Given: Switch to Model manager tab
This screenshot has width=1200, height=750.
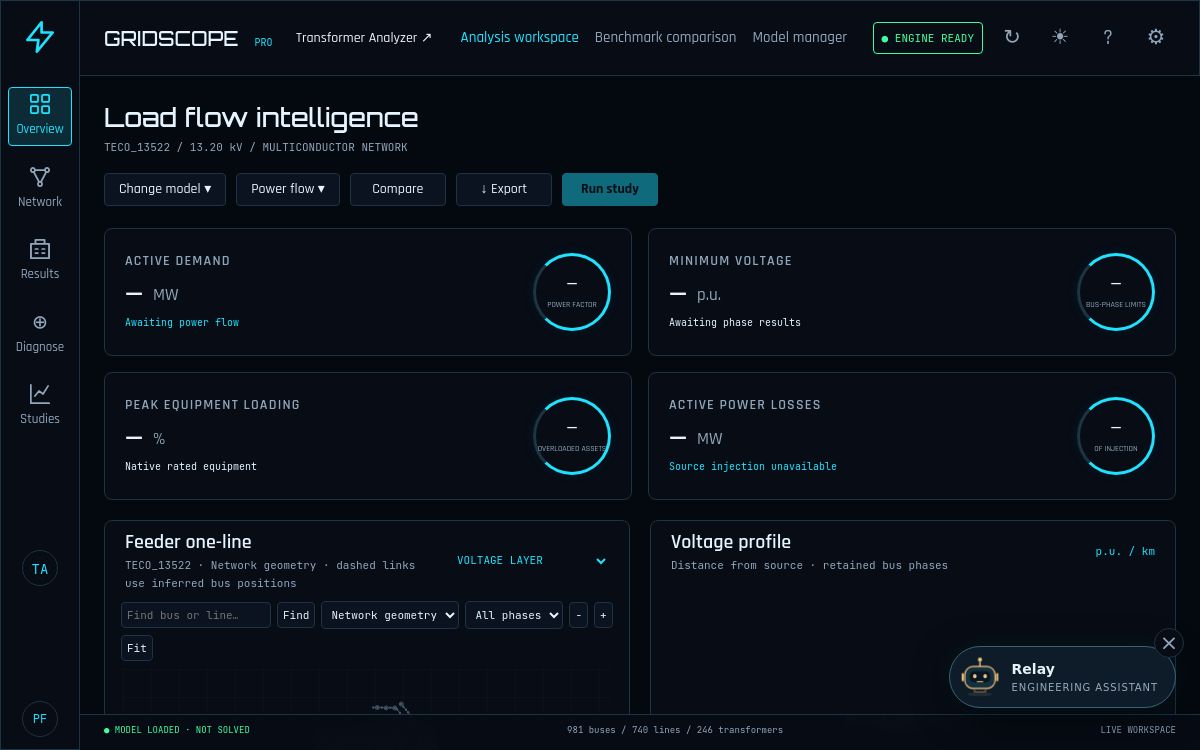Looking at the screenshot, I should (799, 38).
